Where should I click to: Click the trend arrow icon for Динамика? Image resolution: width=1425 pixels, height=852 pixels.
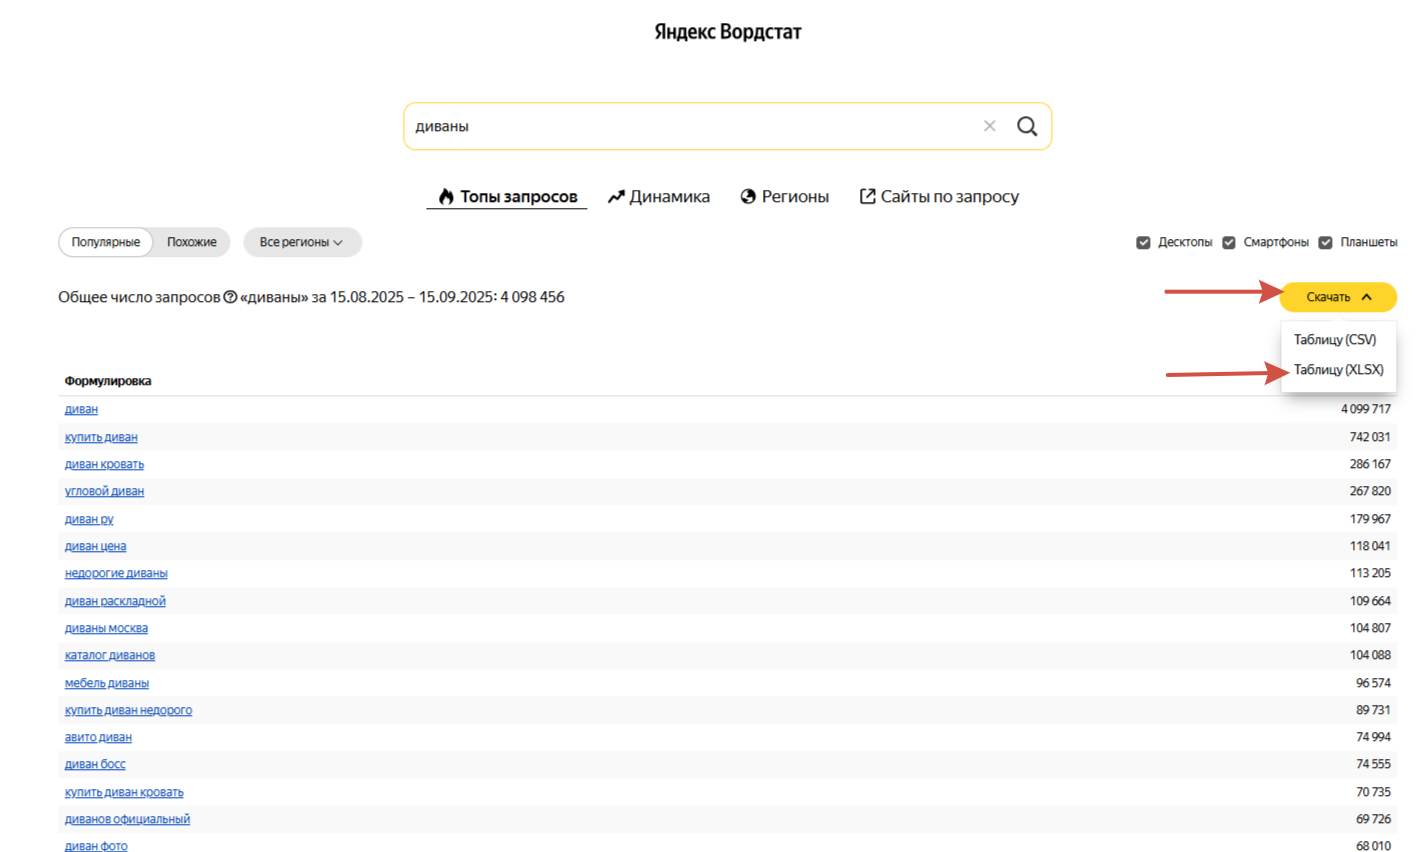[616, 197]
